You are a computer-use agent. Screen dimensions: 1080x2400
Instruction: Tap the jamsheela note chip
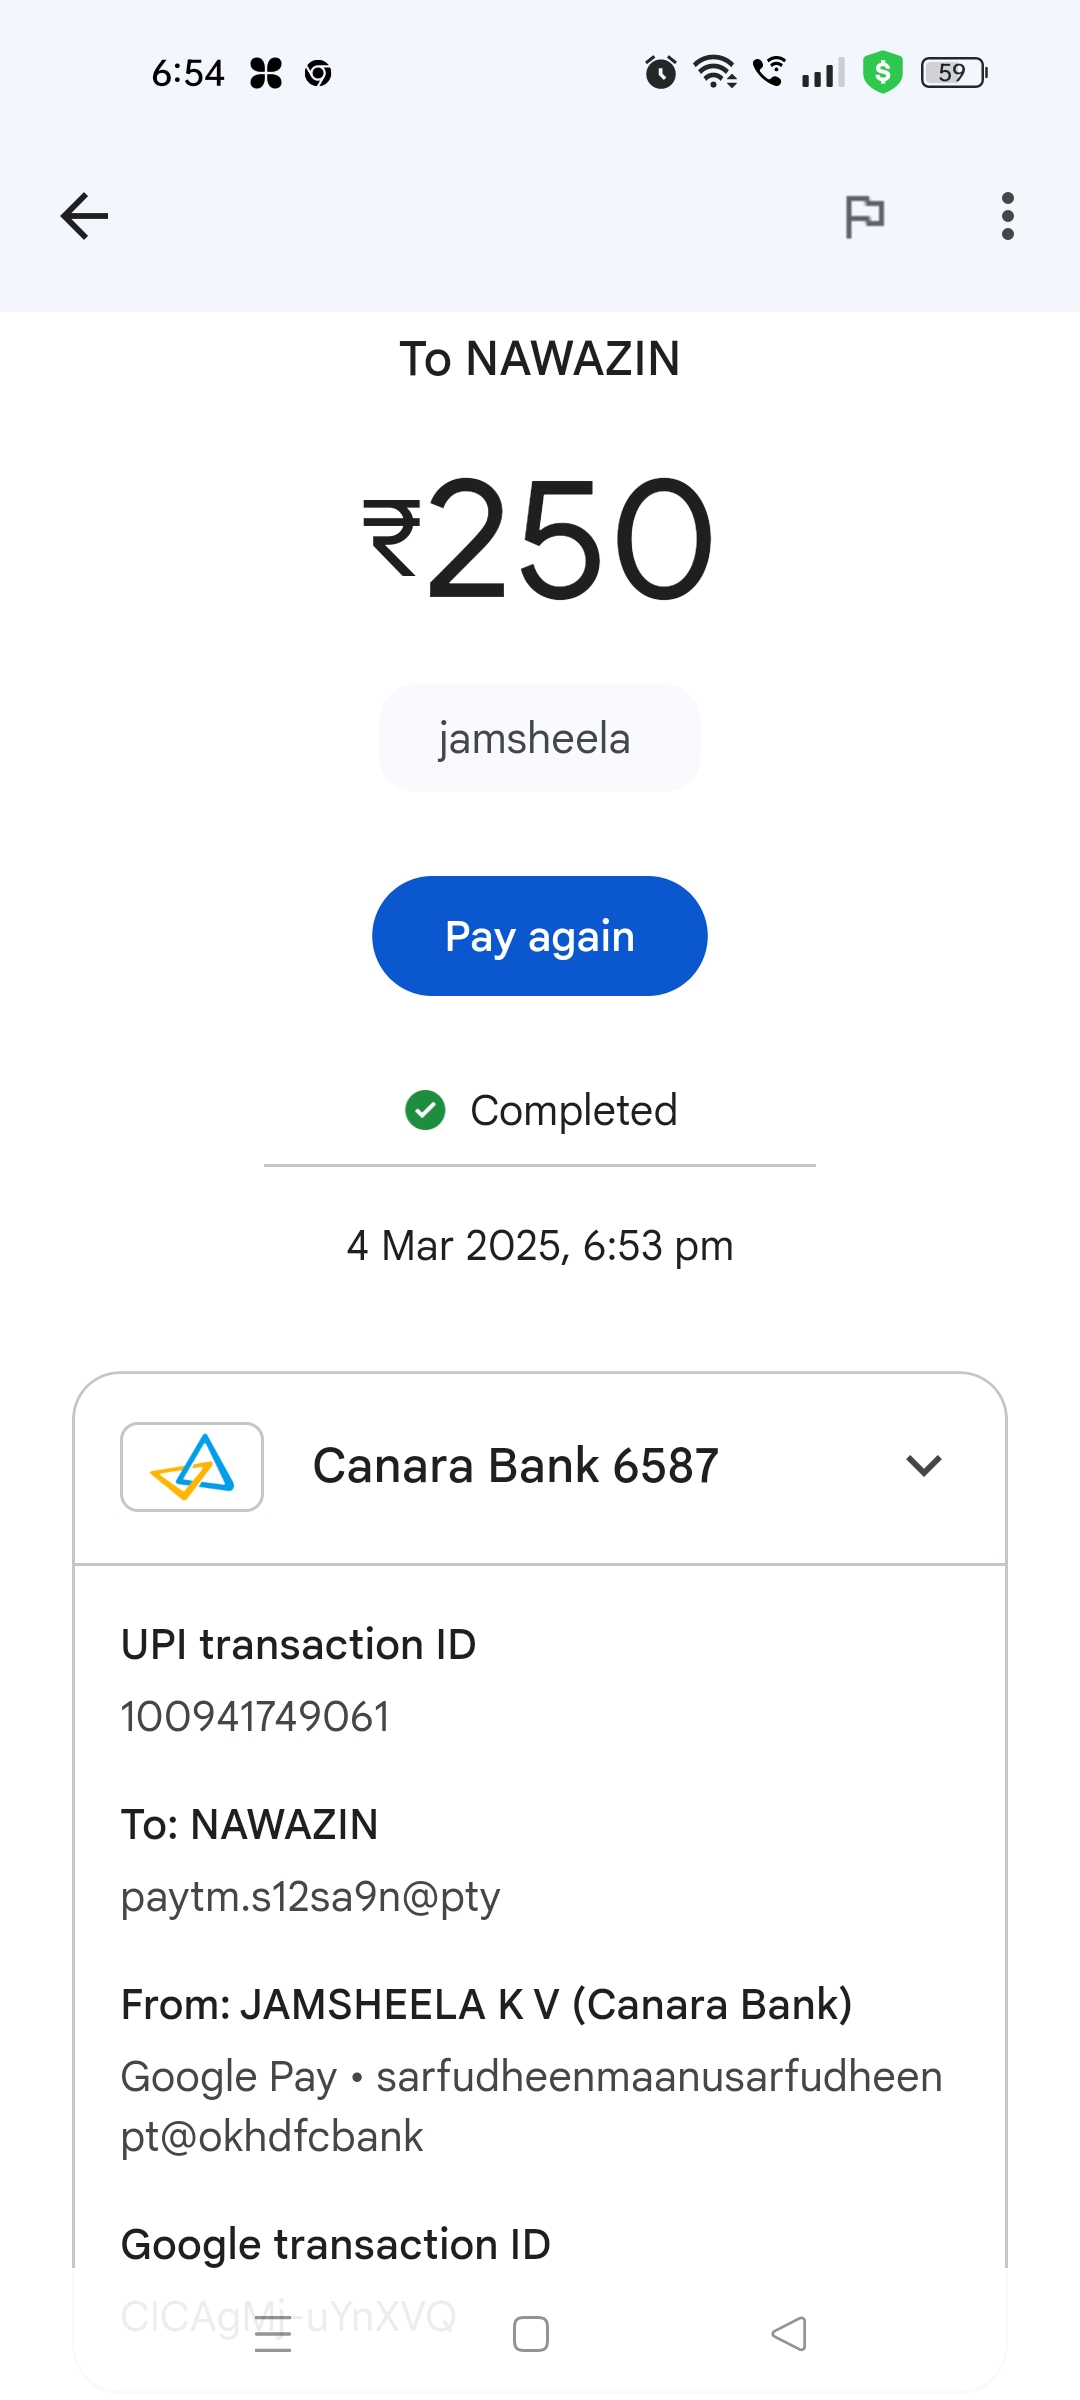(539, 739)
